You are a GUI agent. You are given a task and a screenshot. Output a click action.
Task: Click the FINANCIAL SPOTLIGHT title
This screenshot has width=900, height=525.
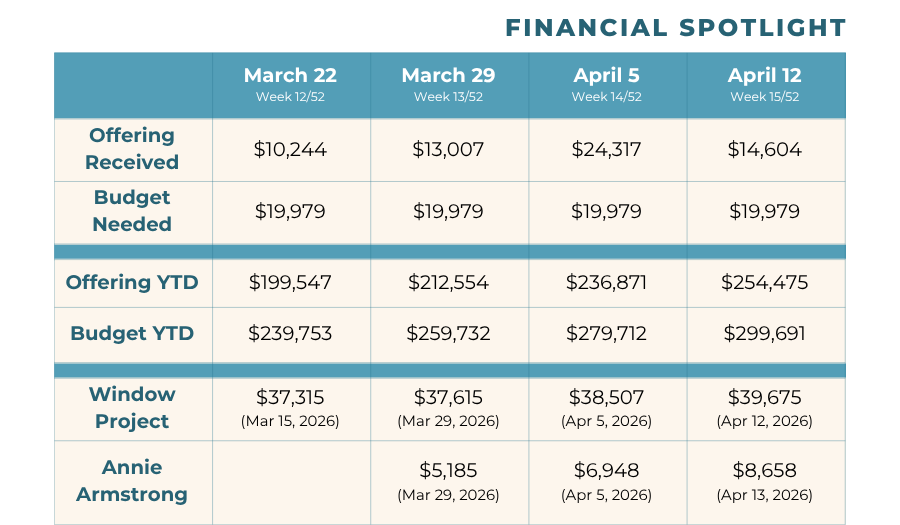click(x=675, y=27)
